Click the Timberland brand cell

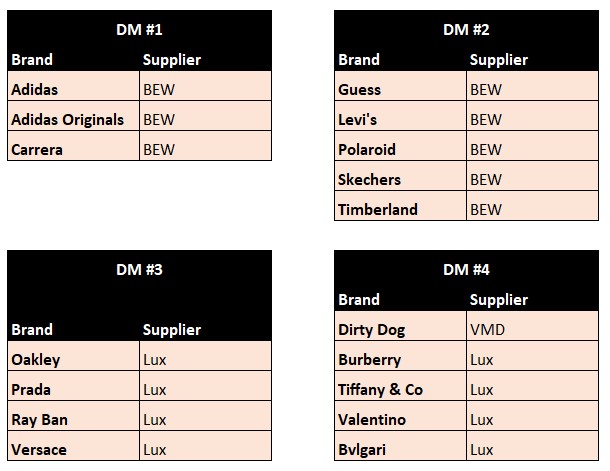point(400,209)
